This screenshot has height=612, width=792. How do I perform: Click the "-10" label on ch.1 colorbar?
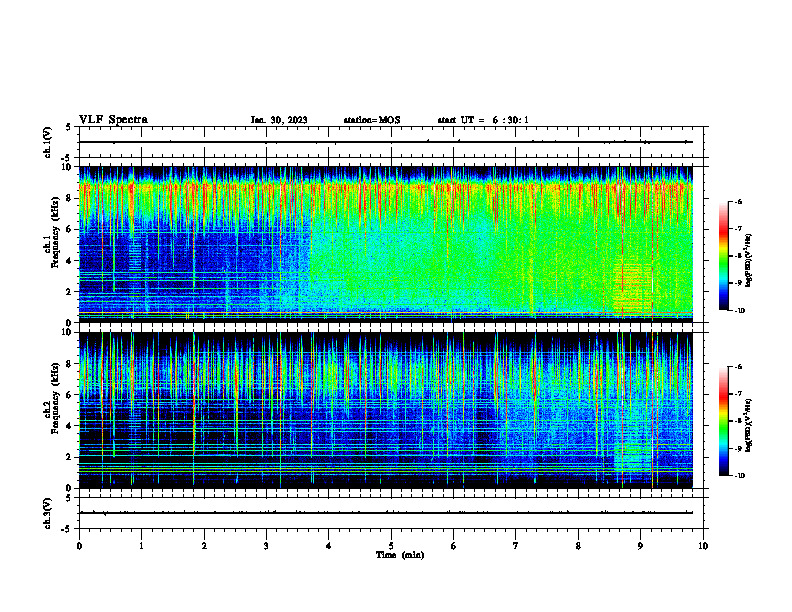(x=739, y=310)
